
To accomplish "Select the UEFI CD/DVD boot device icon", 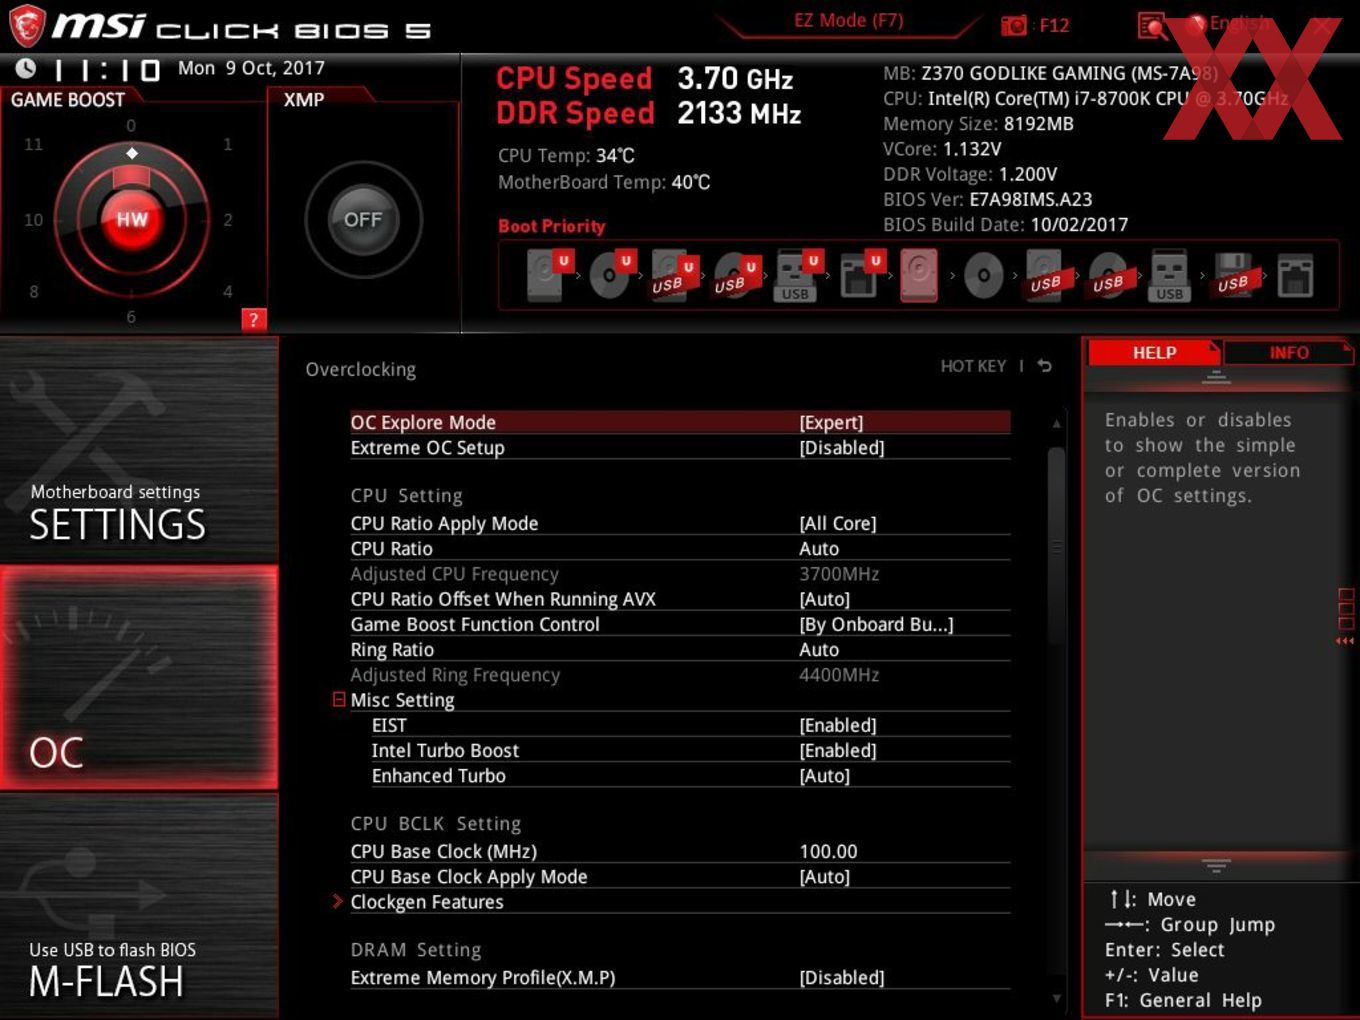I will click(x=611, y=275).
